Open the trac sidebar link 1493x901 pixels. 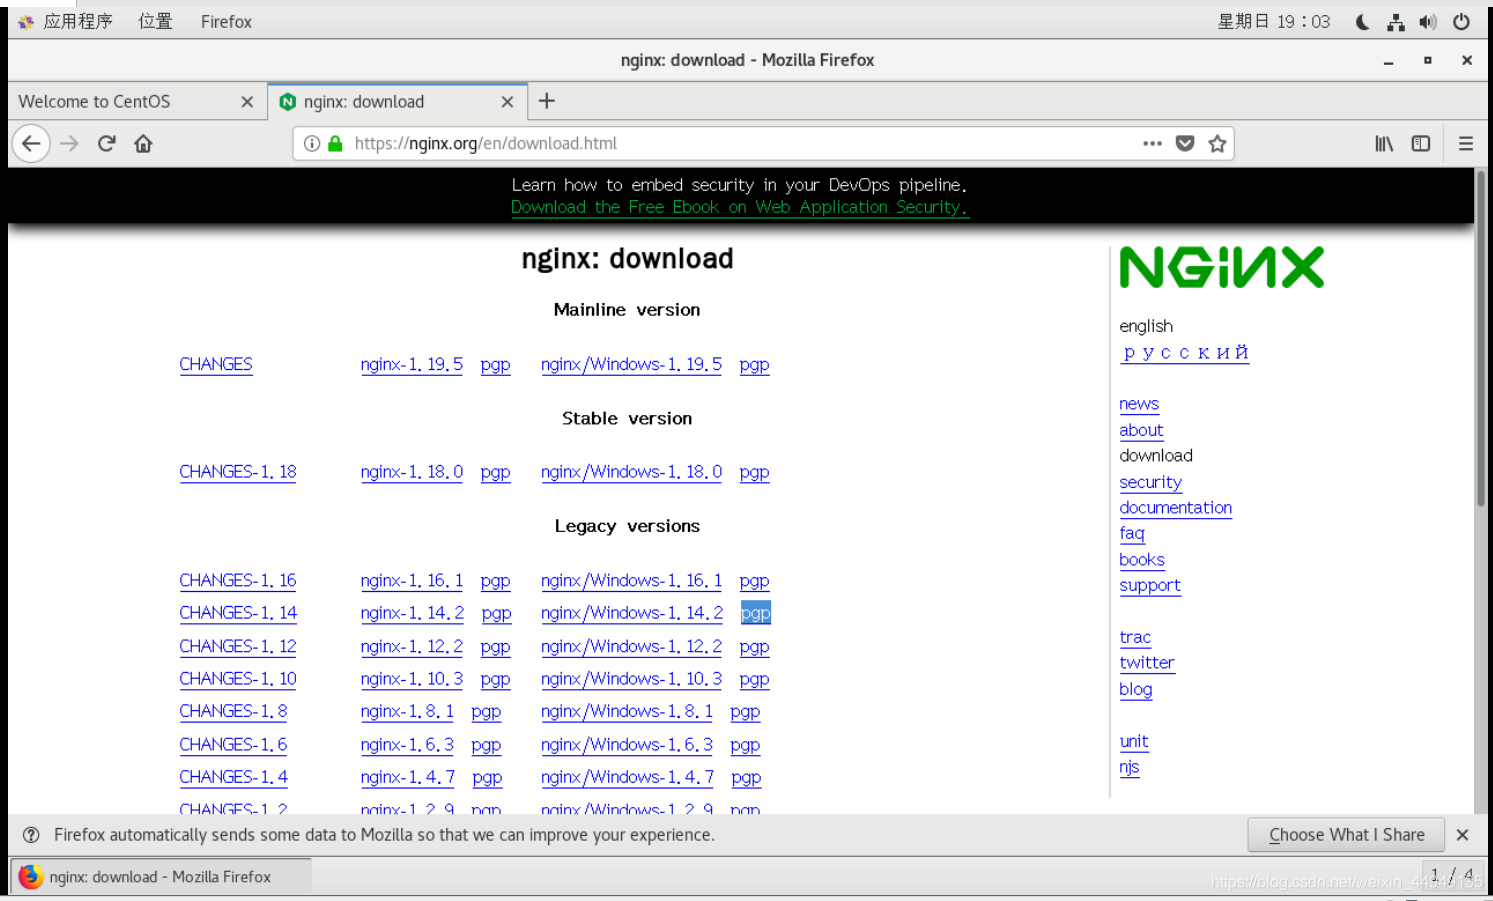[x=1135, y=638]
